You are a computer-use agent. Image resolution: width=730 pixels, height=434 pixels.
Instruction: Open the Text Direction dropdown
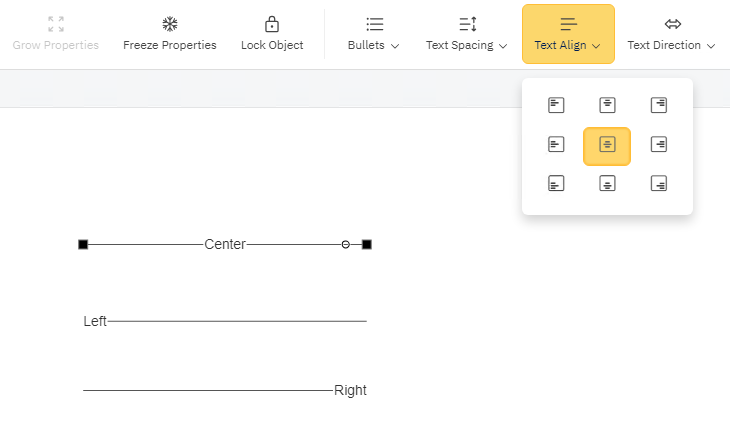click(x=672, y=34)
